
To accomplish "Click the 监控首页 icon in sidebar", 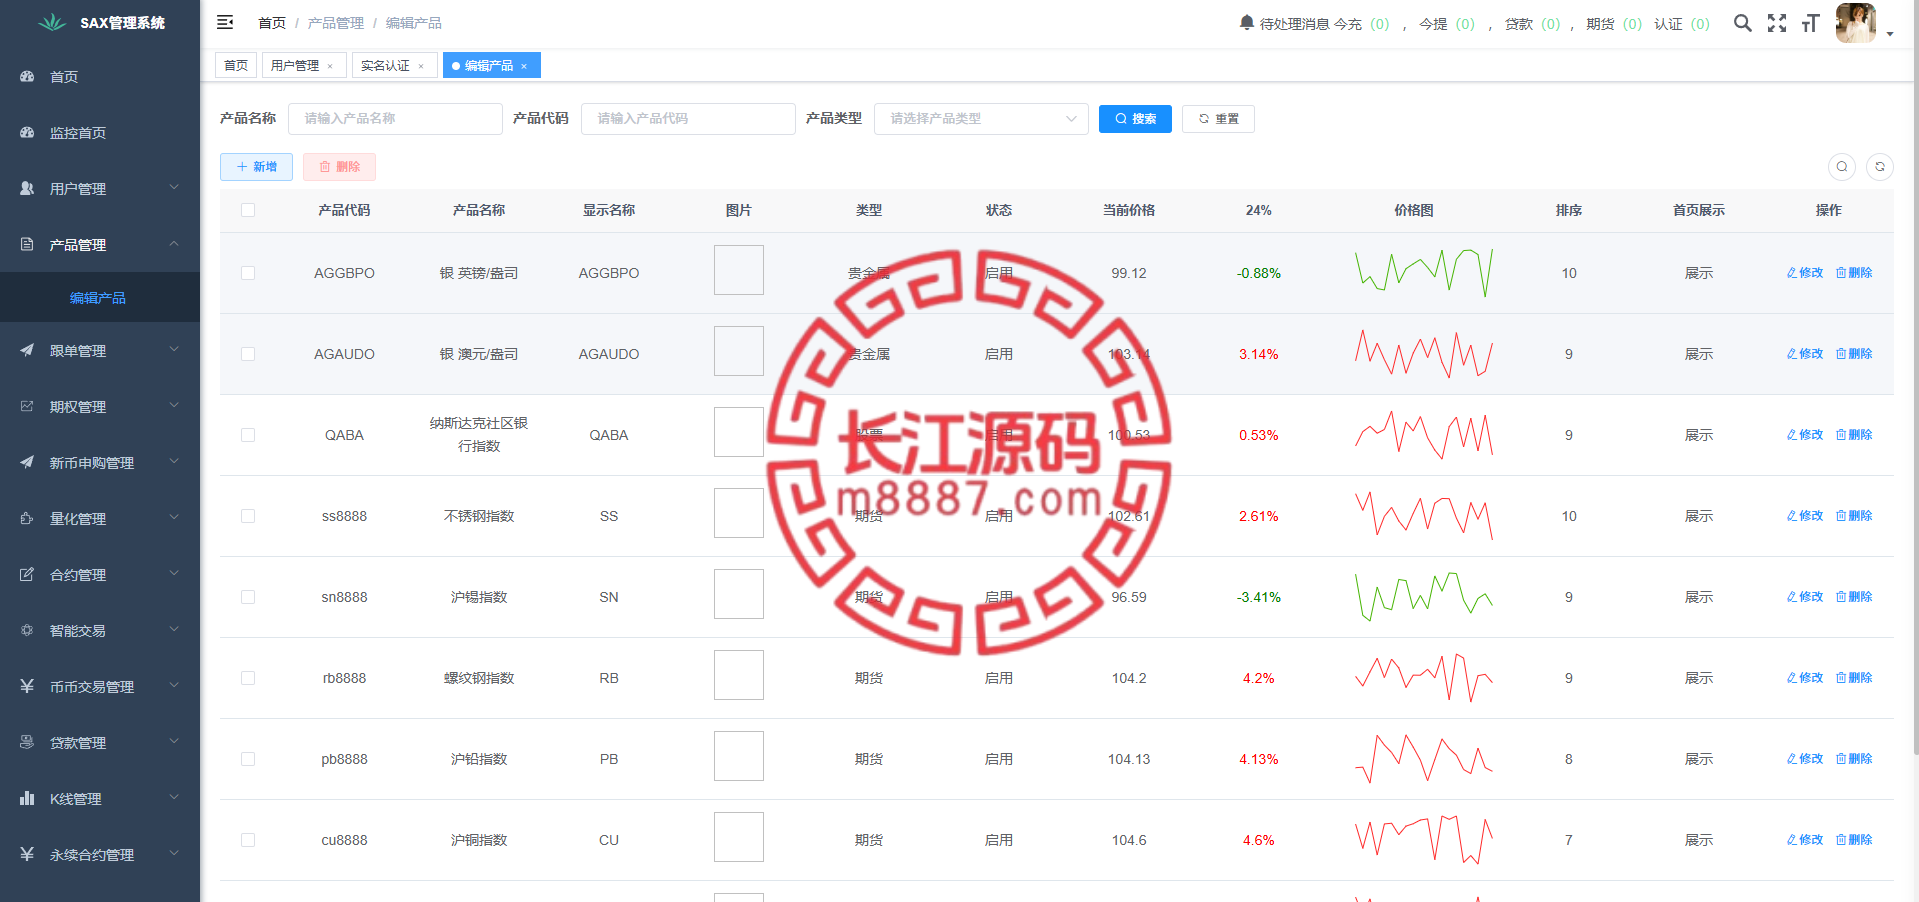I will [27, 133].
